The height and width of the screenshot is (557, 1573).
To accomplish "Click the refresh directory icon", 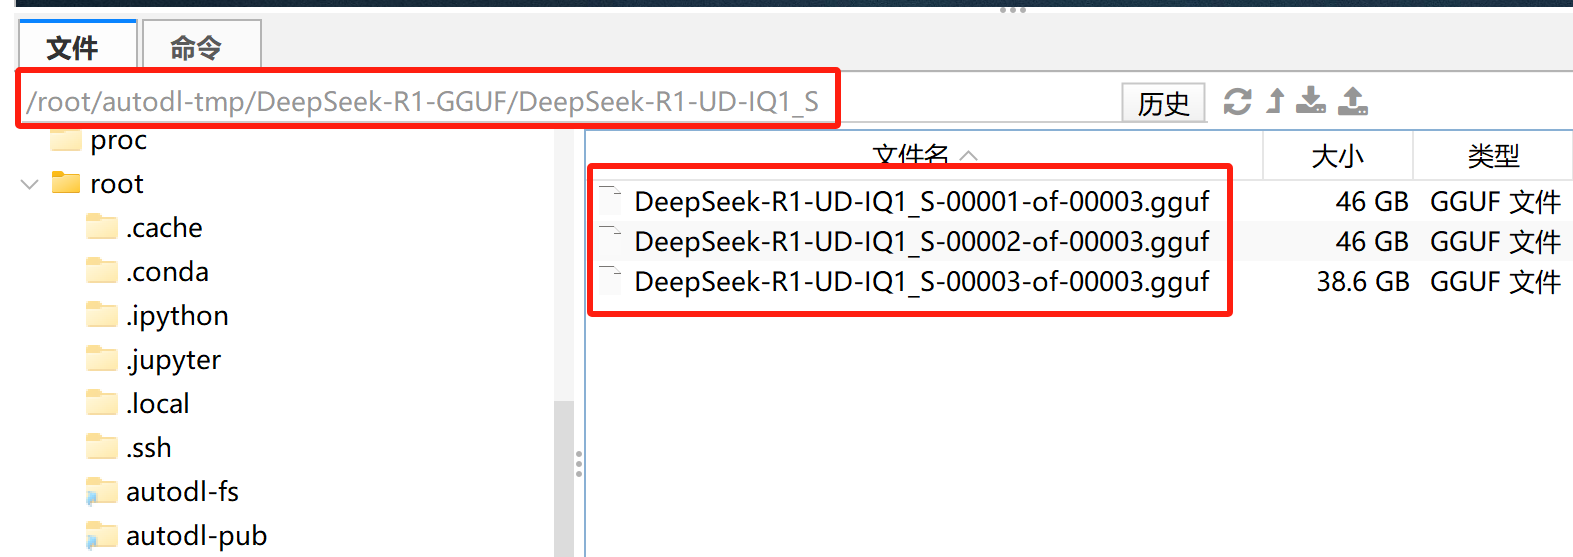I will click(x=1237, y=101).
